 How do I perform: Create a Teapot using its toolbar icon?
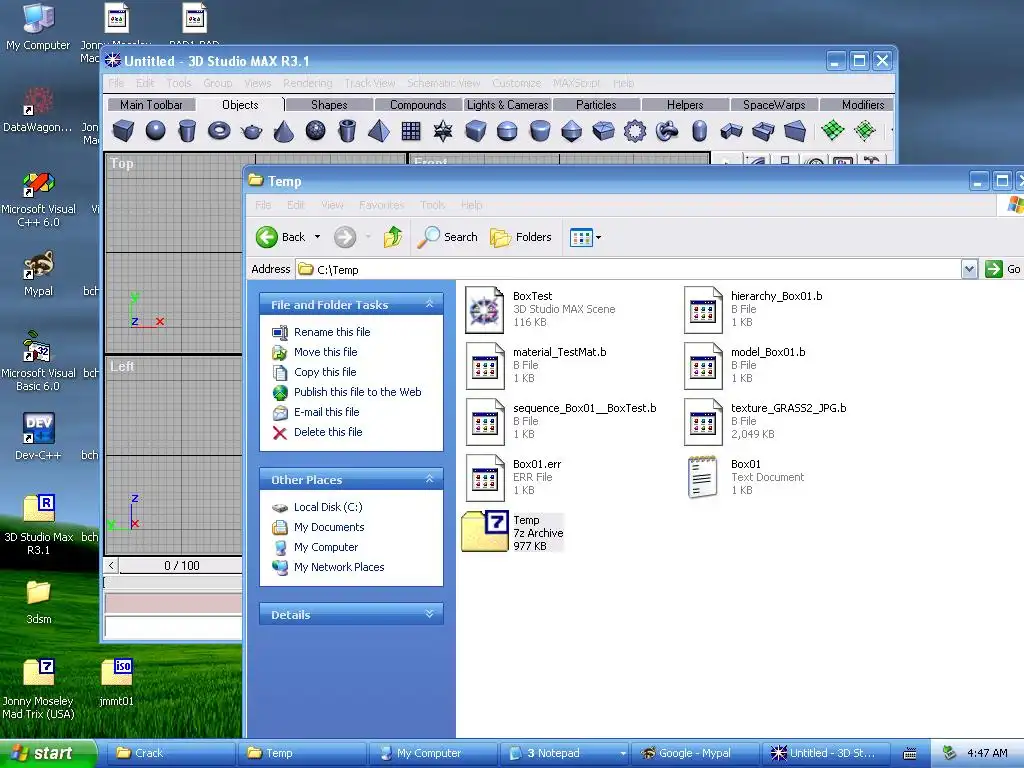tap(251, 131)
